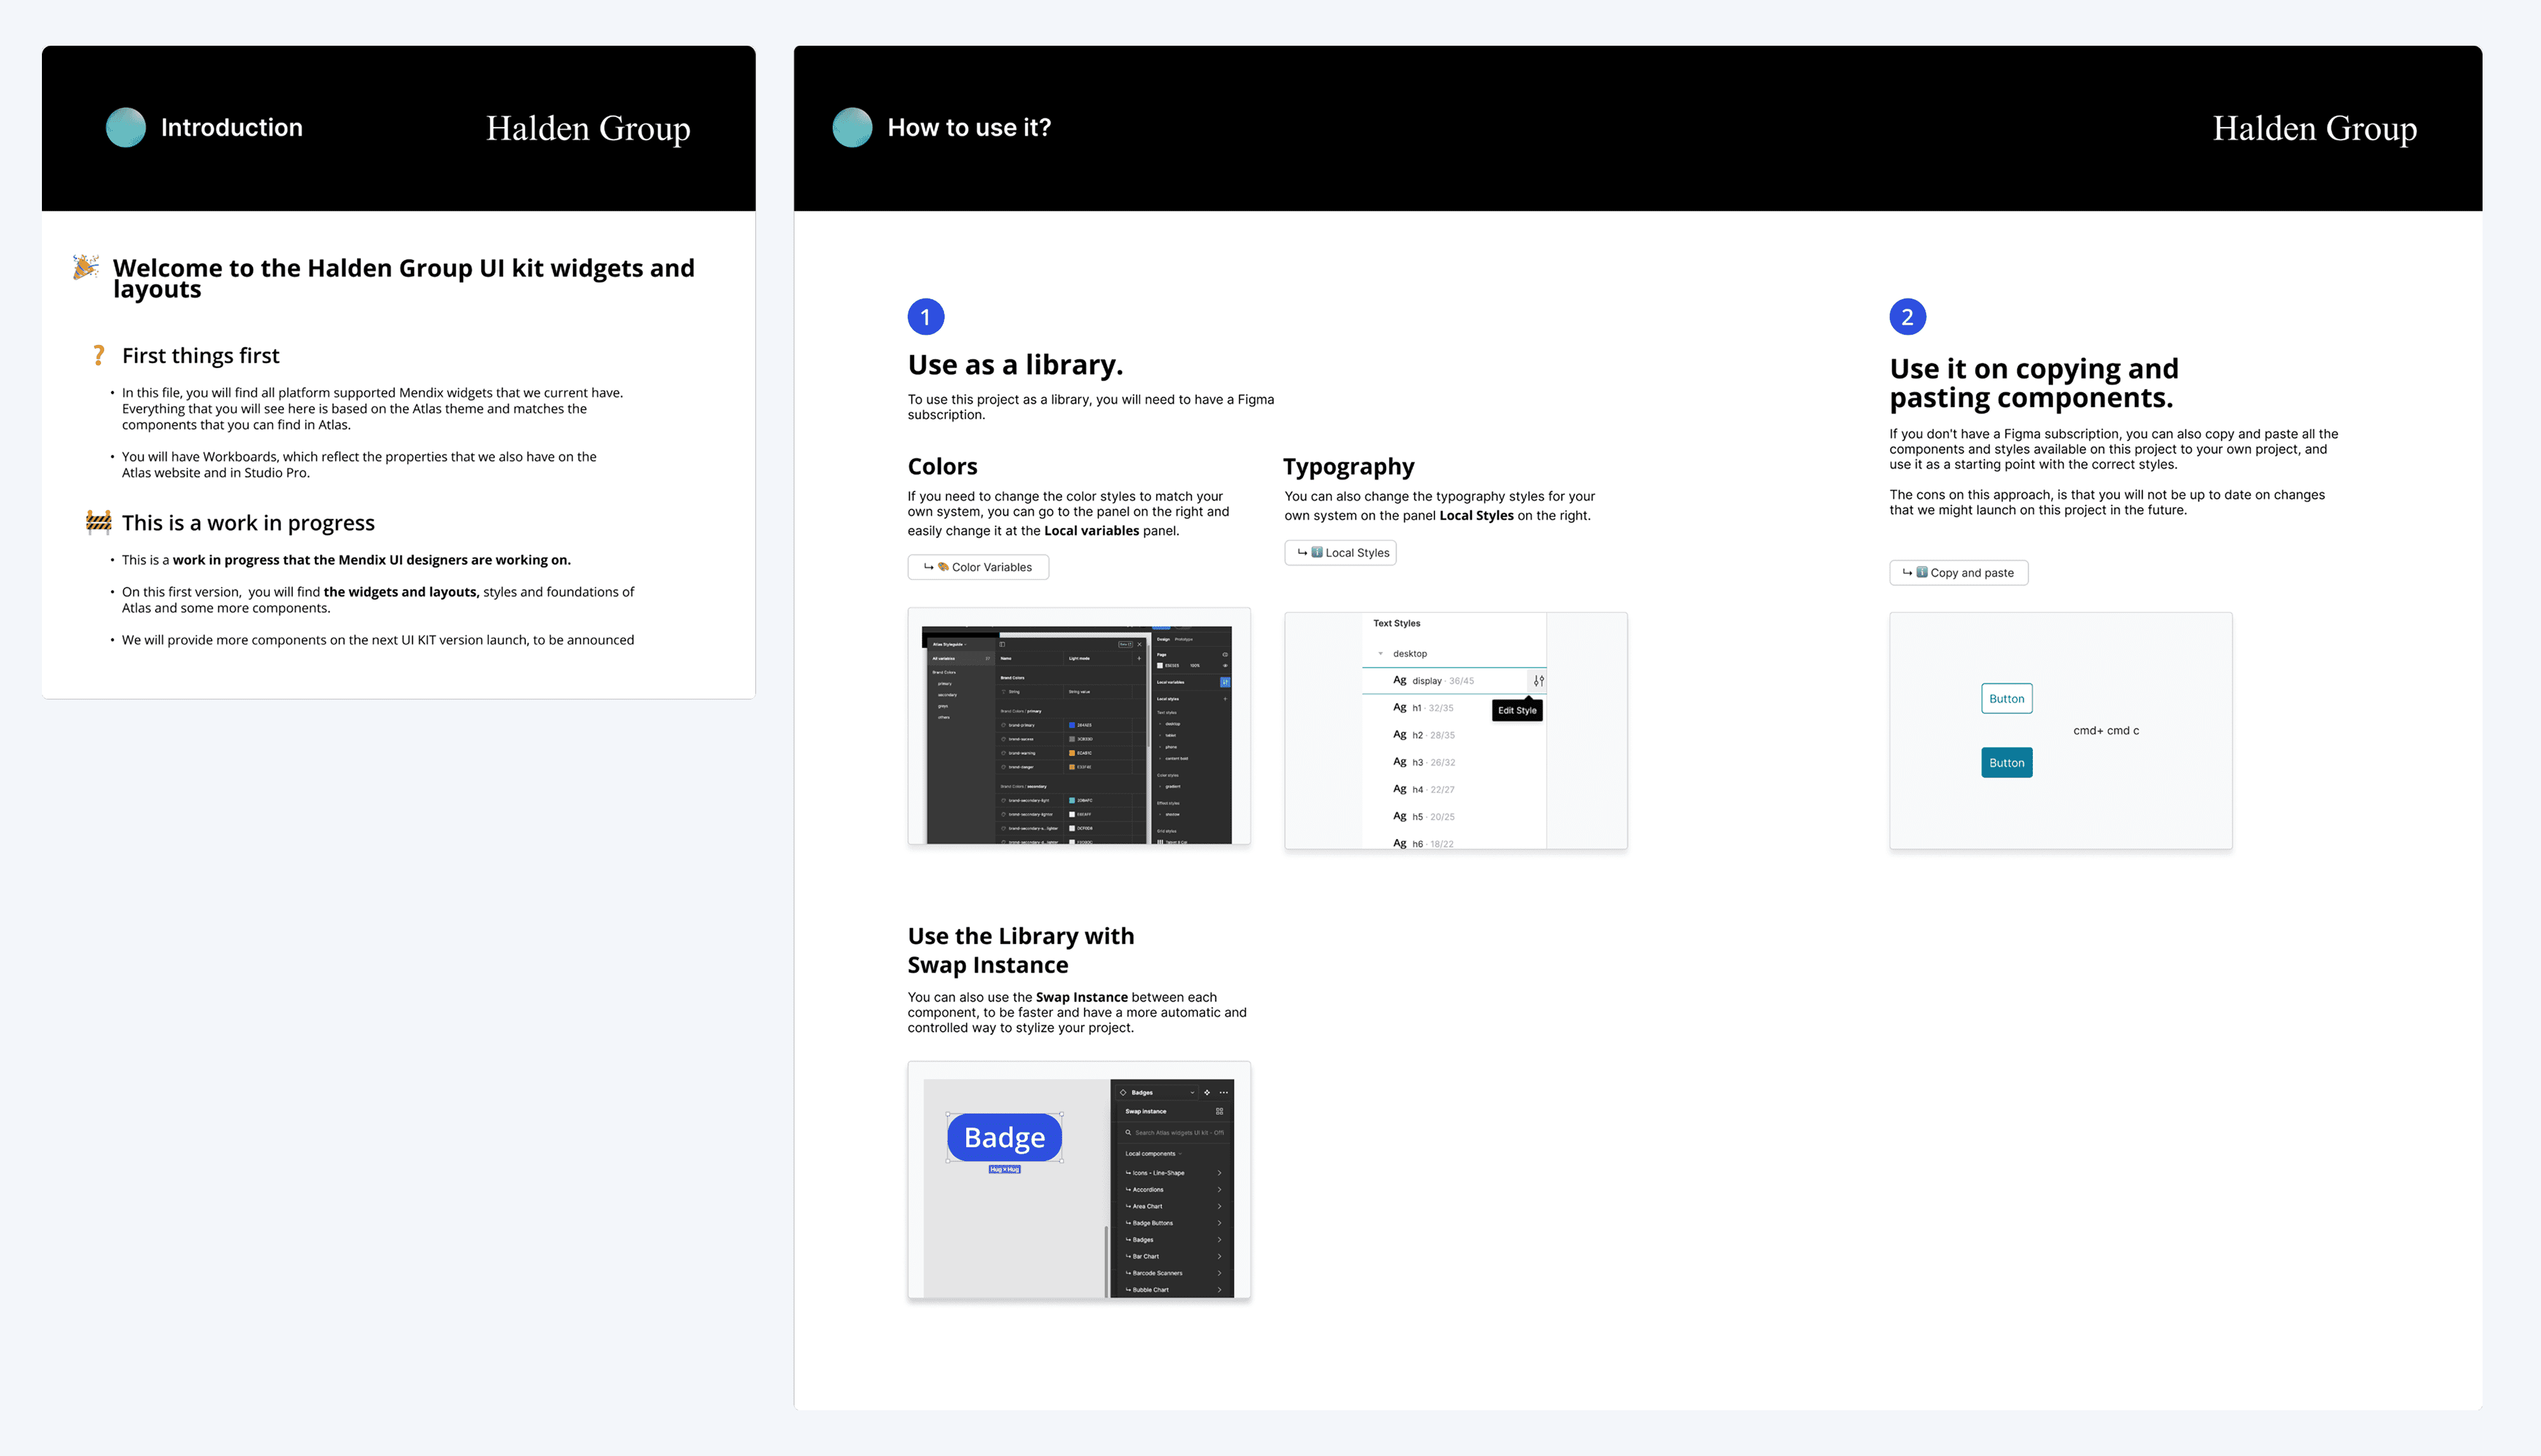Click the Search Atlas widgets UI kit field
Viewport: 2541px width, 1456px height.
click(1174, 1133)
